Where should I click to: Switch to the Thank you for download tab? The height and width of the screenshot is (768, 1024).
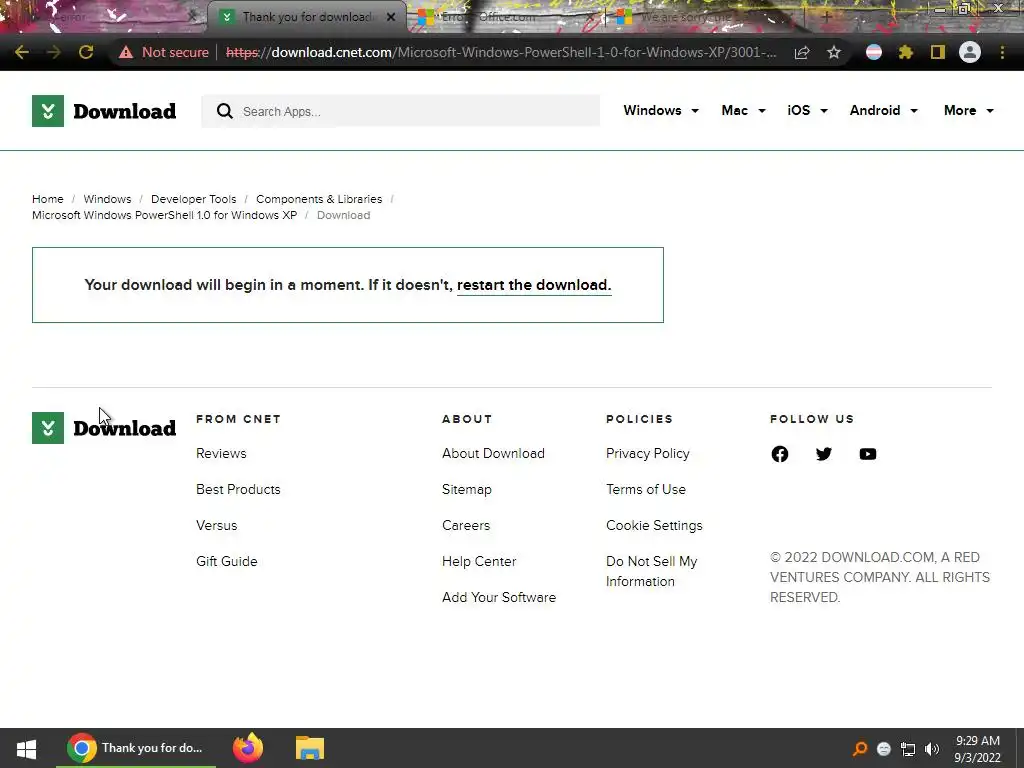(306, 17)
